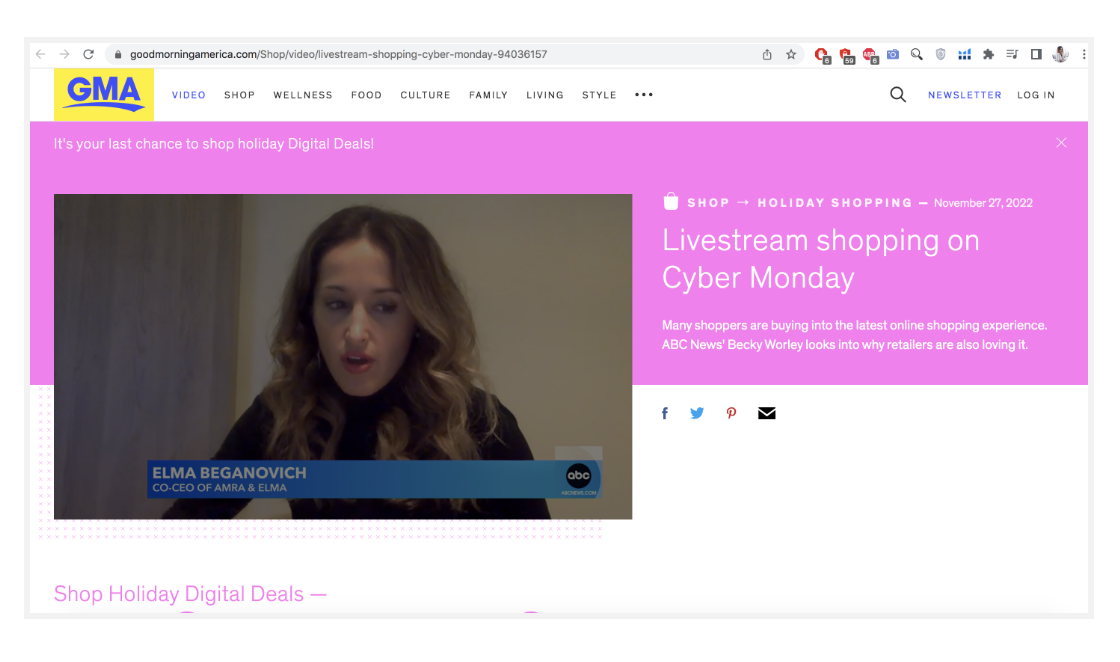Toggle the browser side panel icon
Image resolution: width=1120 pixels, height=662 pixels.
click(x=1036, y=54)
